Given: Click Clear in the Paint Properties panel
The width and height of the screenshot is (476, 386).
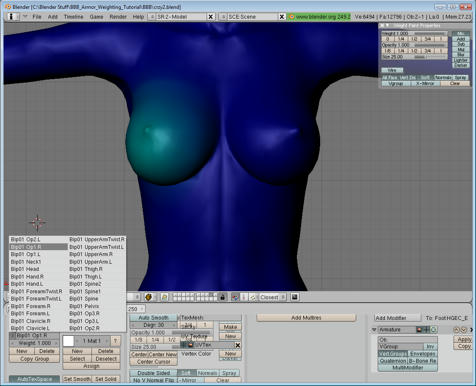Looking at the screenshot, I should 455,83.
